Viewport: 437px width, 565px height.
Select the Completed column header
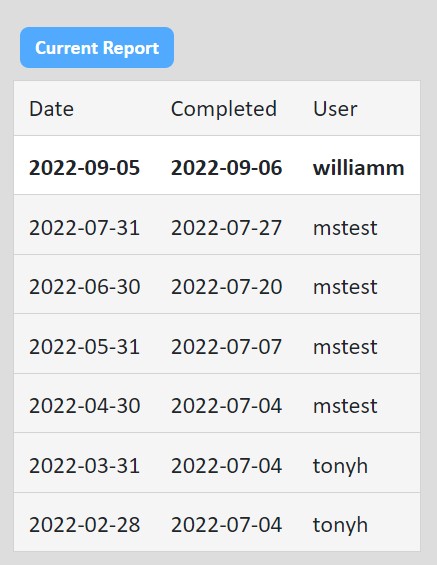tap(224, 109)
